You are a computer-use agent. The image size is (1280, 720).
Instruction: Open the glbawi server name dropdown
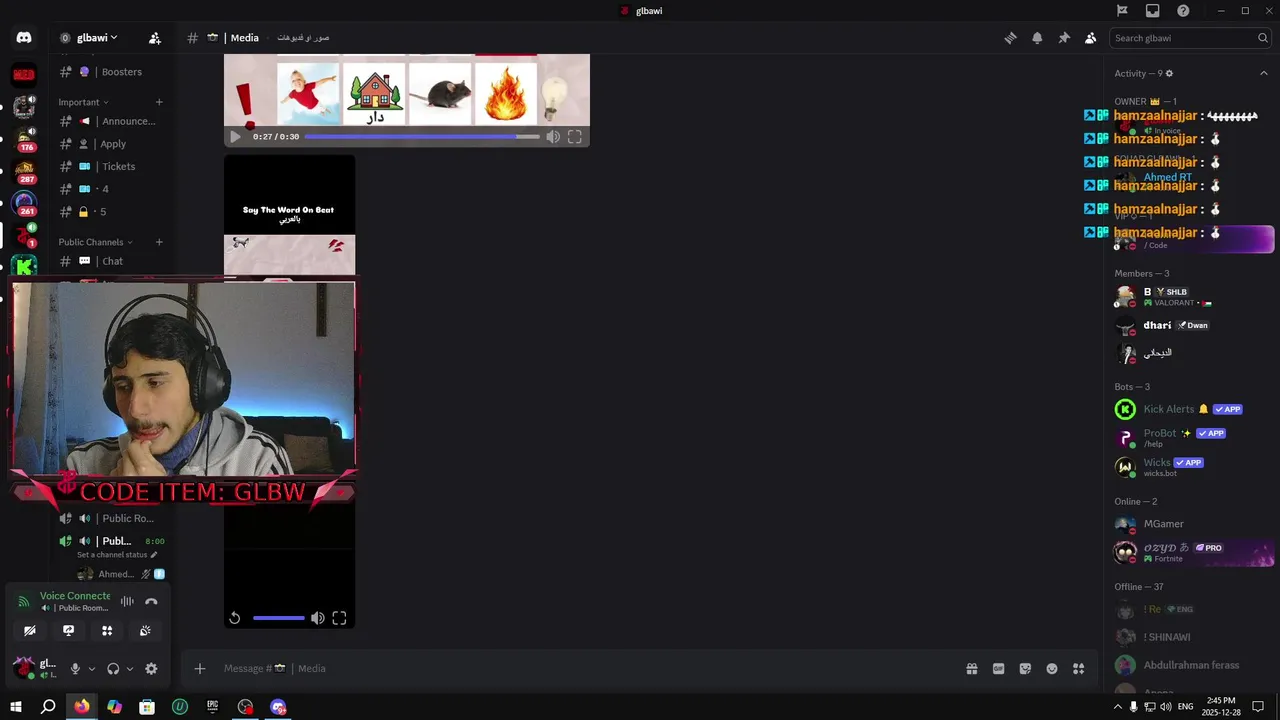97,38
